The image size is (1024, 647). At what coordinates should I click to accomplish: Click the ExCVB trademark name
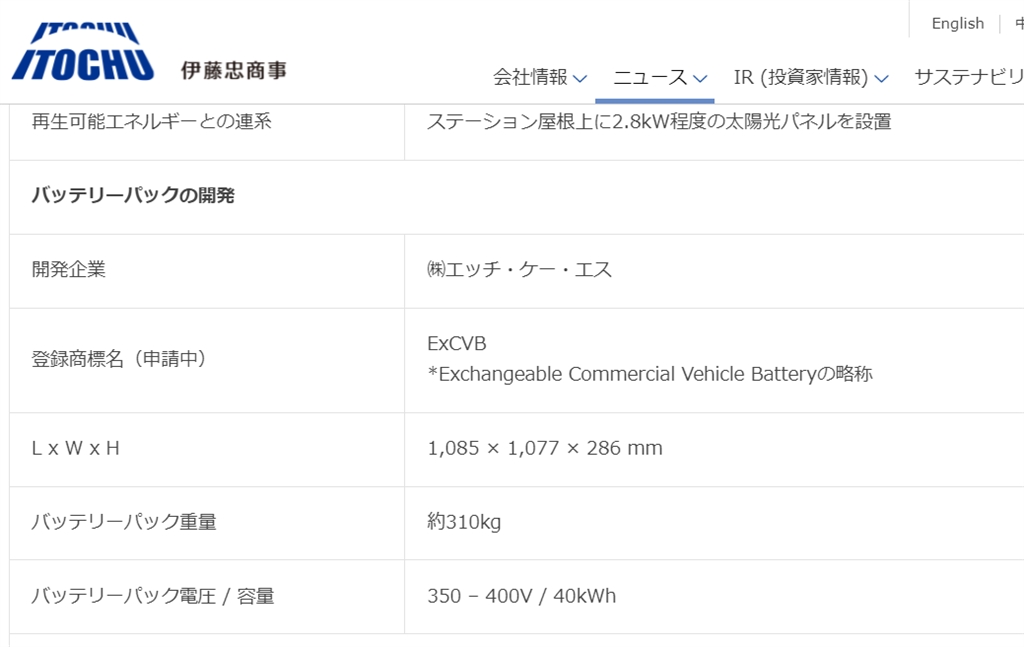(457, 343)
